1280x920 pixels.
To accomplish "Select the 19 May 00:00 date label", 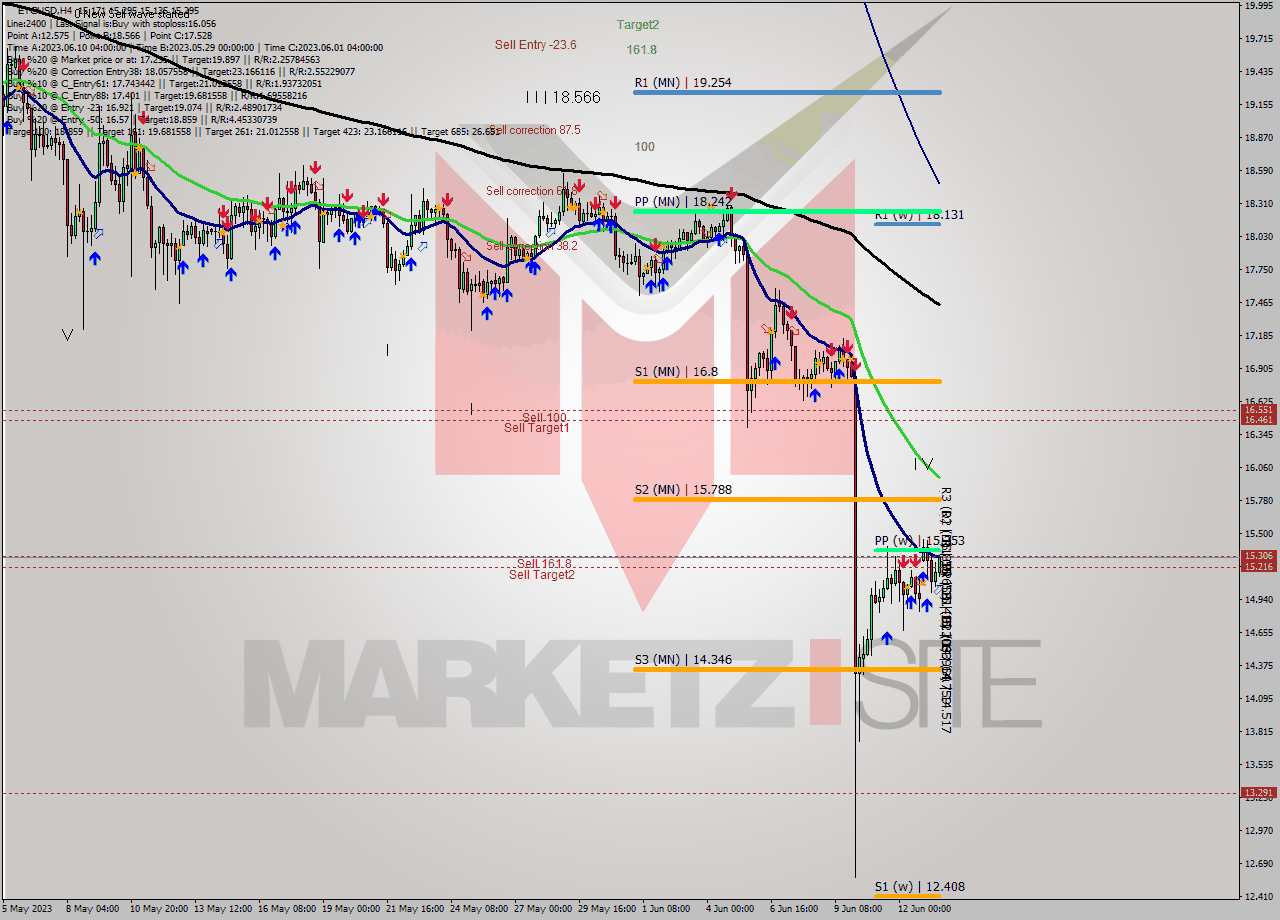I will tap(352, 910).
